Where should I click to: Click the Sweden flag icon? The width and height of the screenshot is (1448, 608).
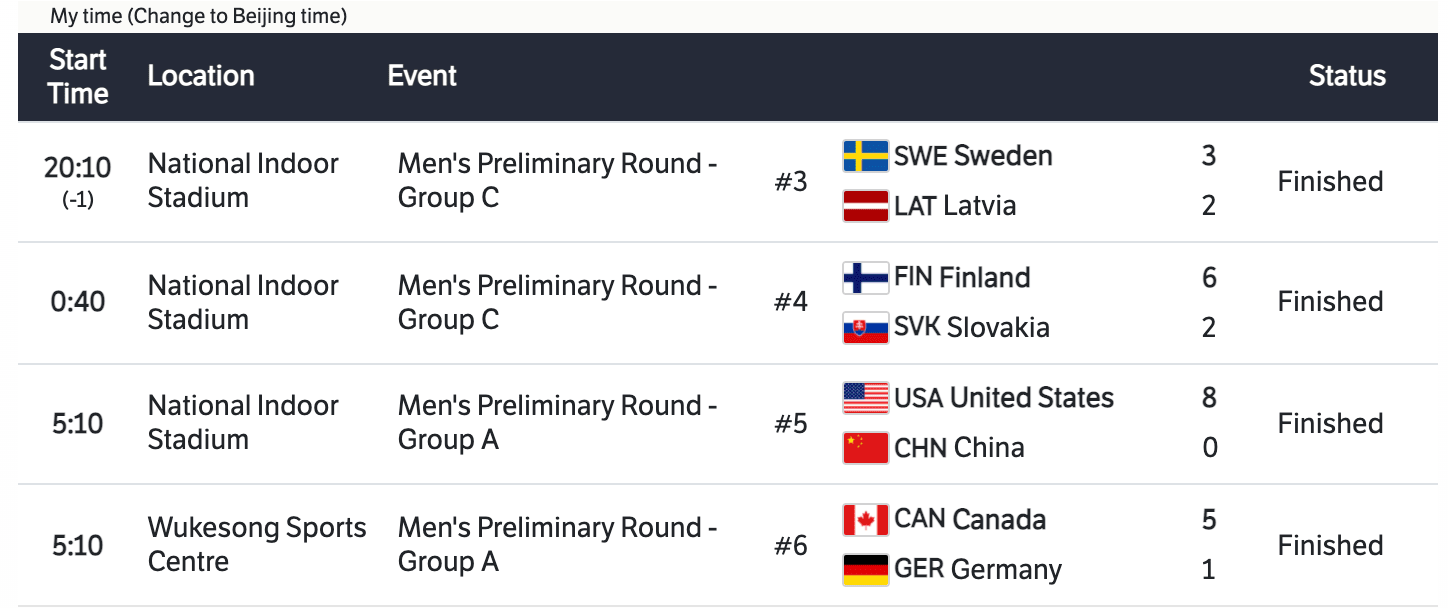(865, 156)
